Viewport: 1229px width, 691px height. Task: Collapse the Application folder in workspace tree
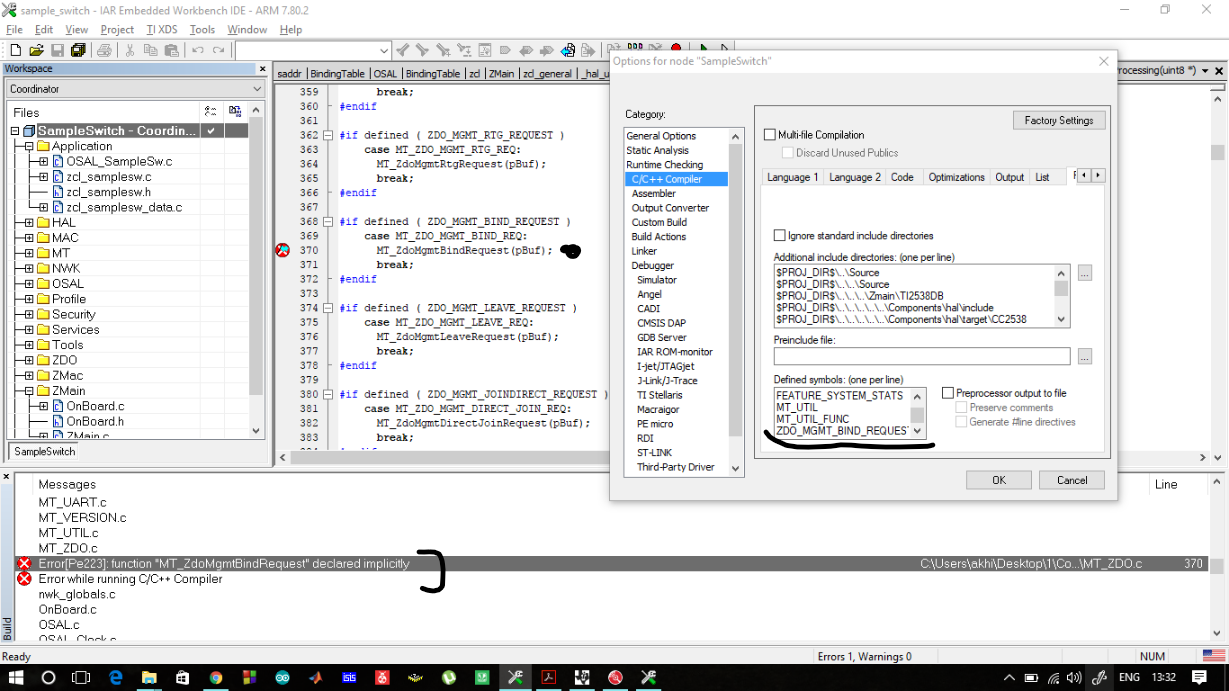(x=29, y=146)
